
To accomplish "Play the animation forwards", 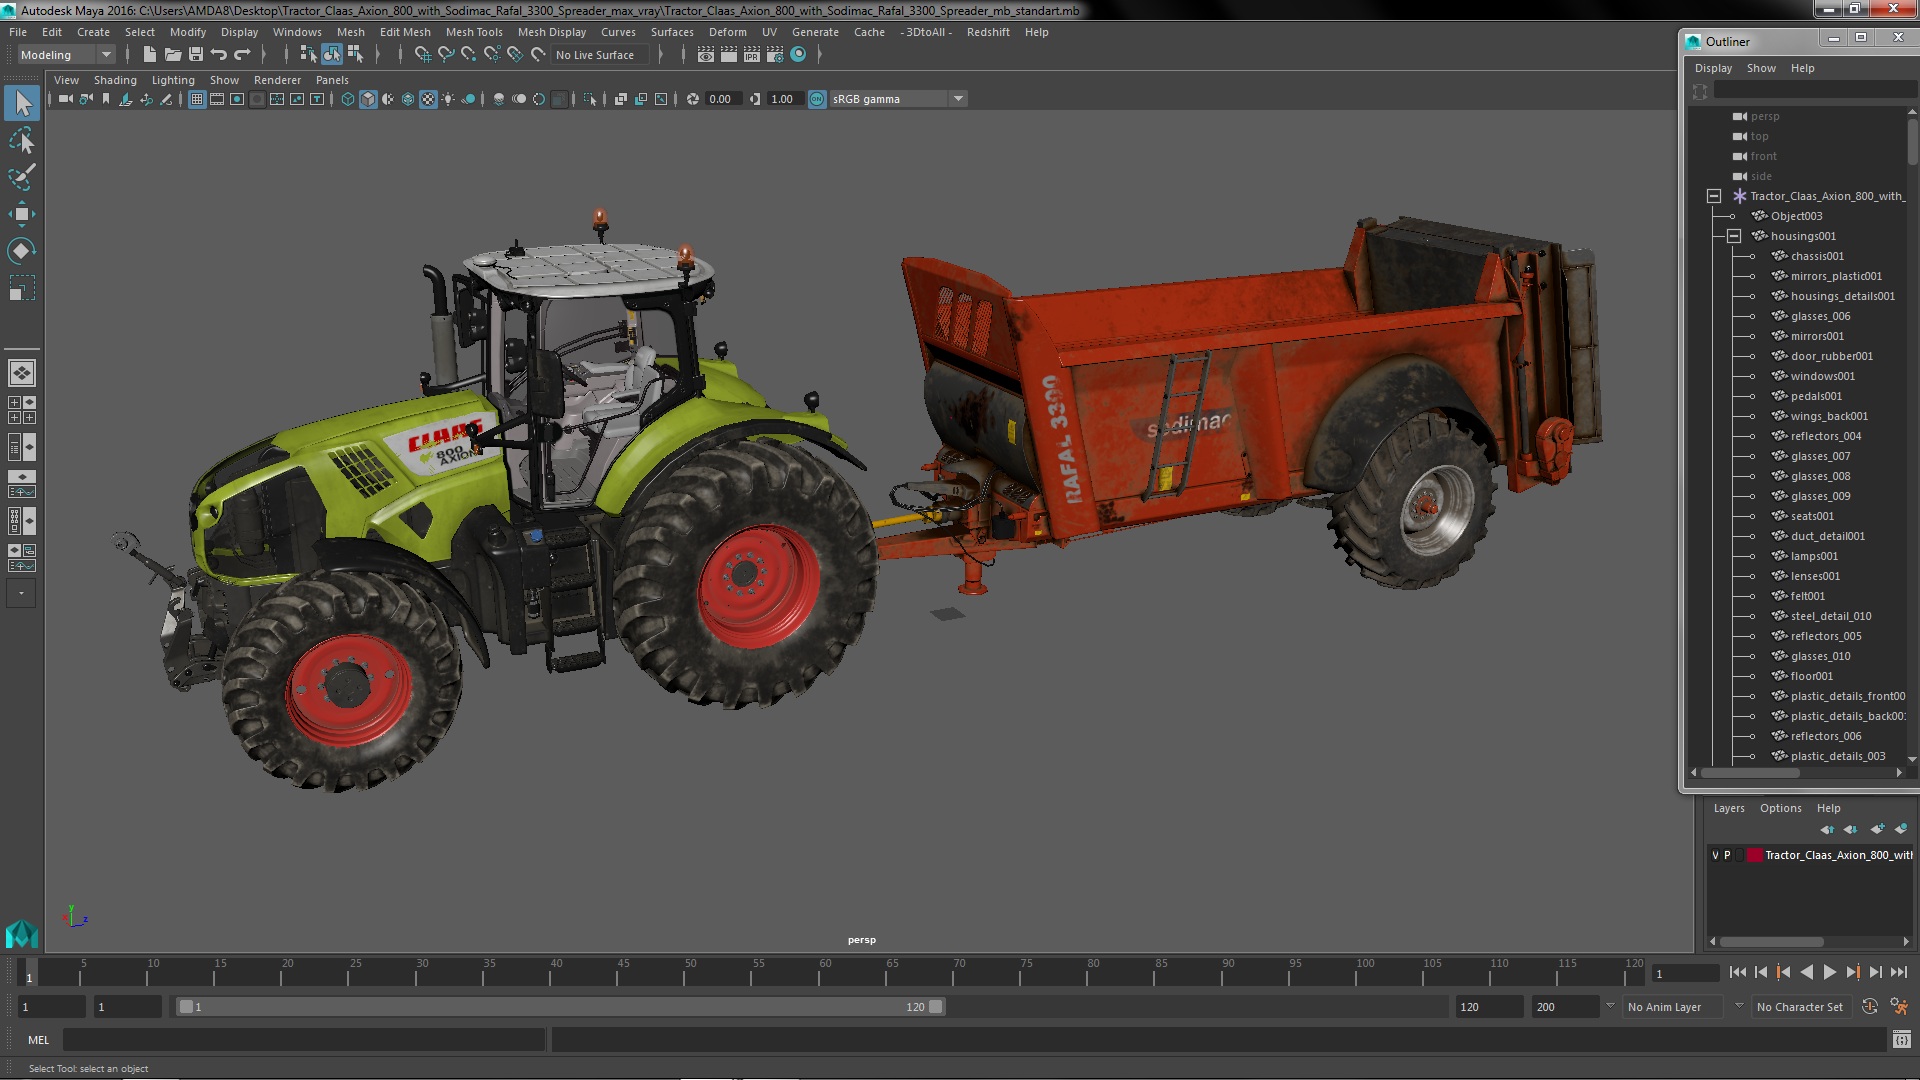I will coord(1830,972).
